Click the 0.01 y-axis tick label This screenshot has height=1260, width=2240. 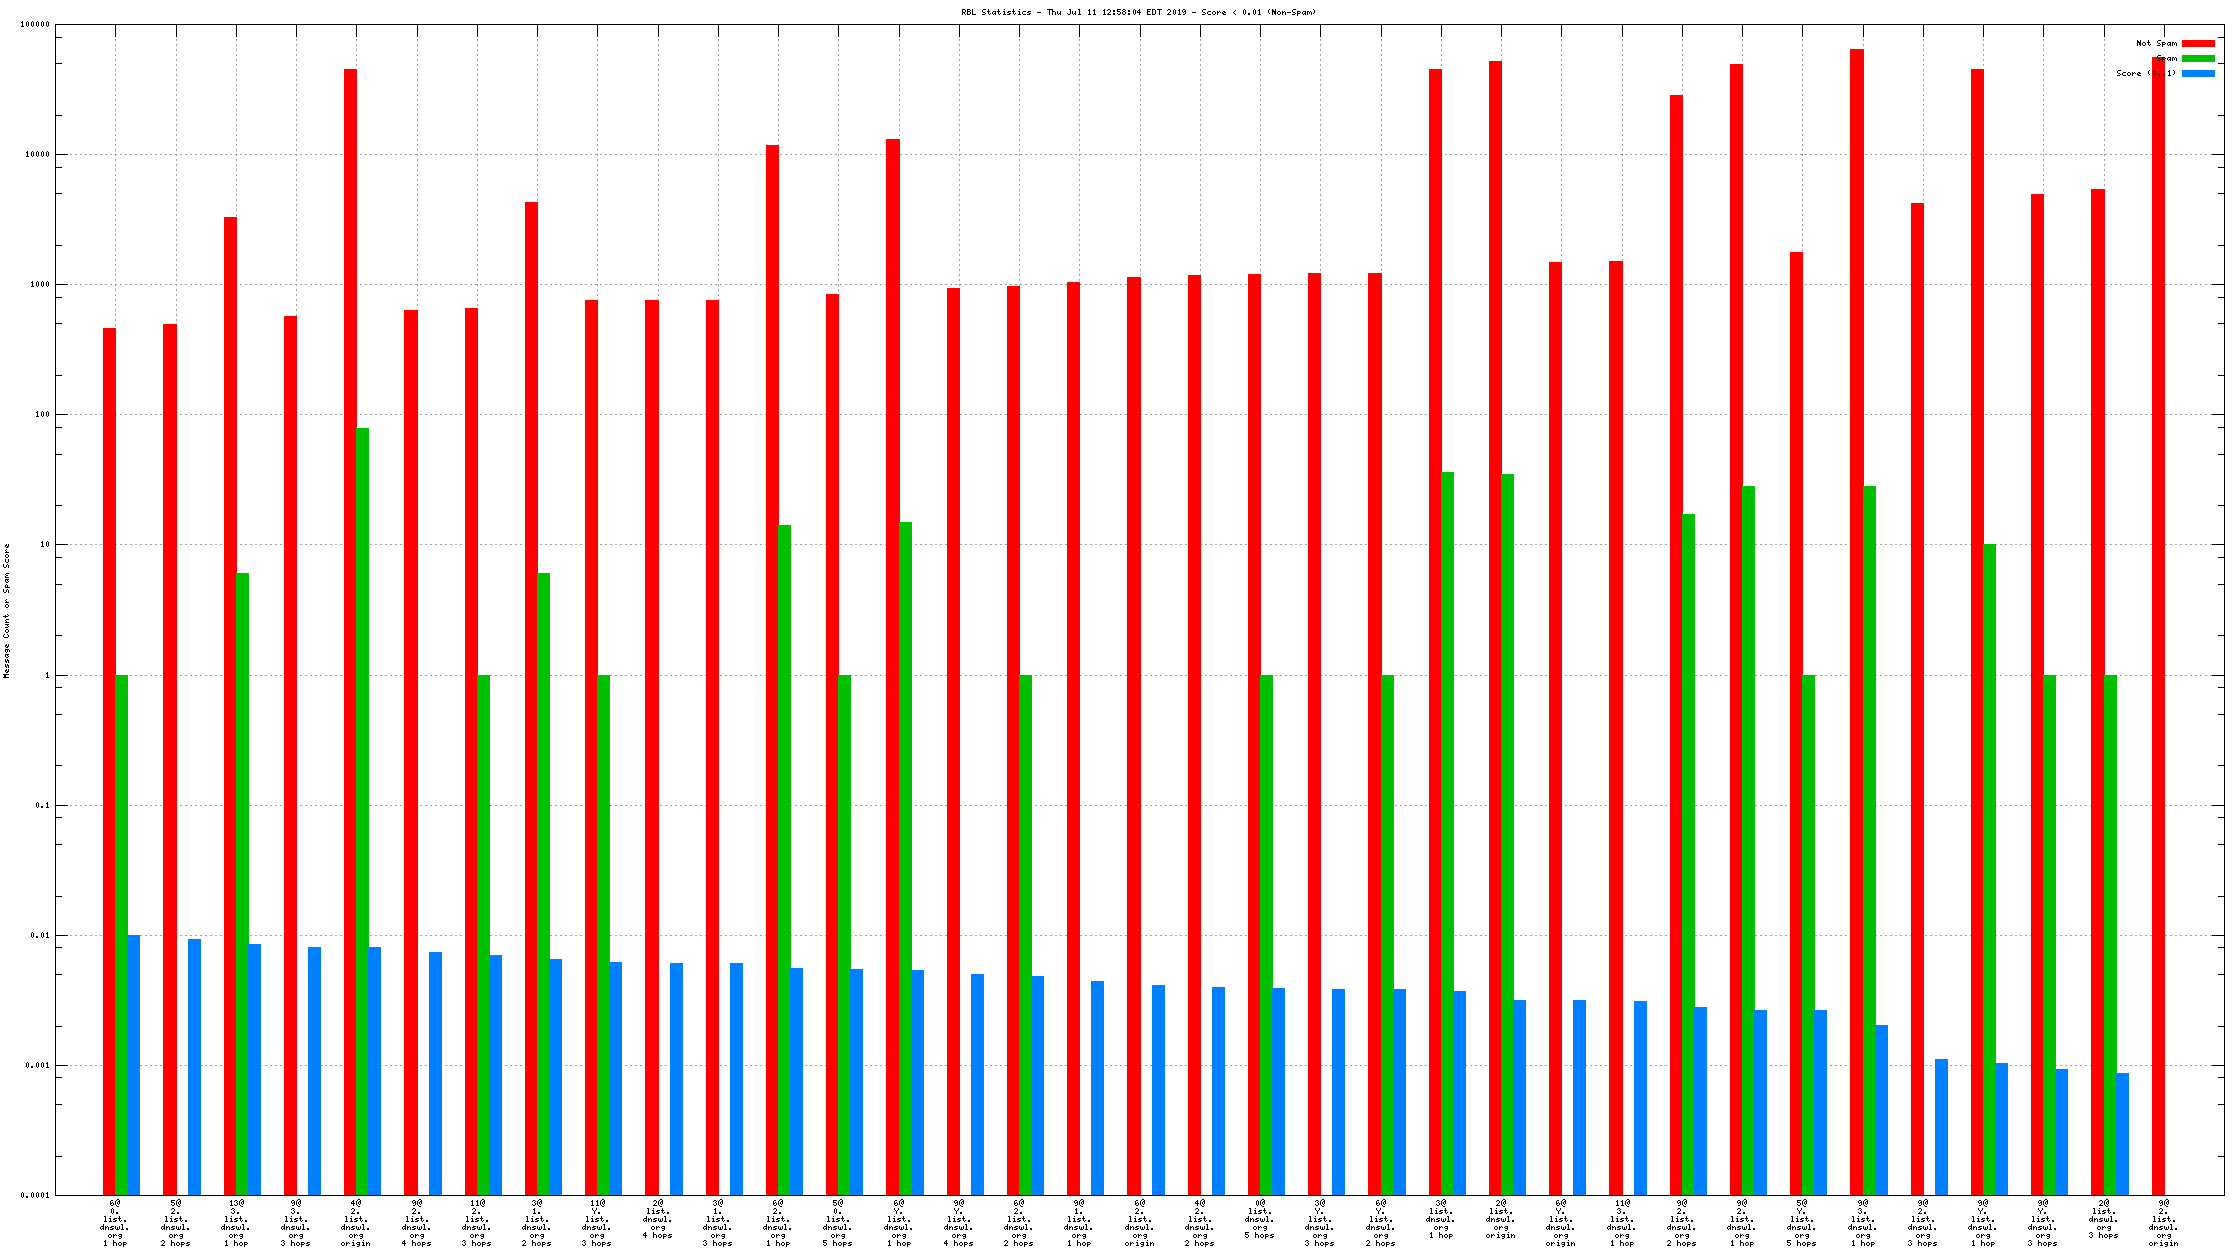[40, 936]
